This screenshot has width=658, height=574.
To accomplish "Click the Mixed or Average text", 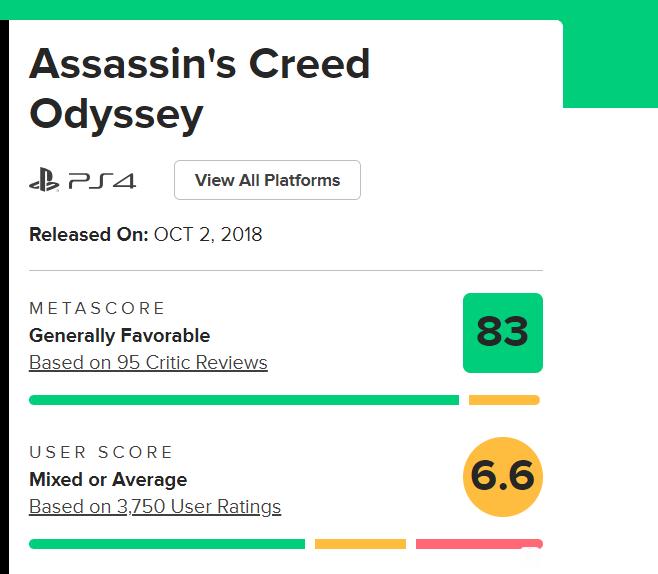I will 108,480.
